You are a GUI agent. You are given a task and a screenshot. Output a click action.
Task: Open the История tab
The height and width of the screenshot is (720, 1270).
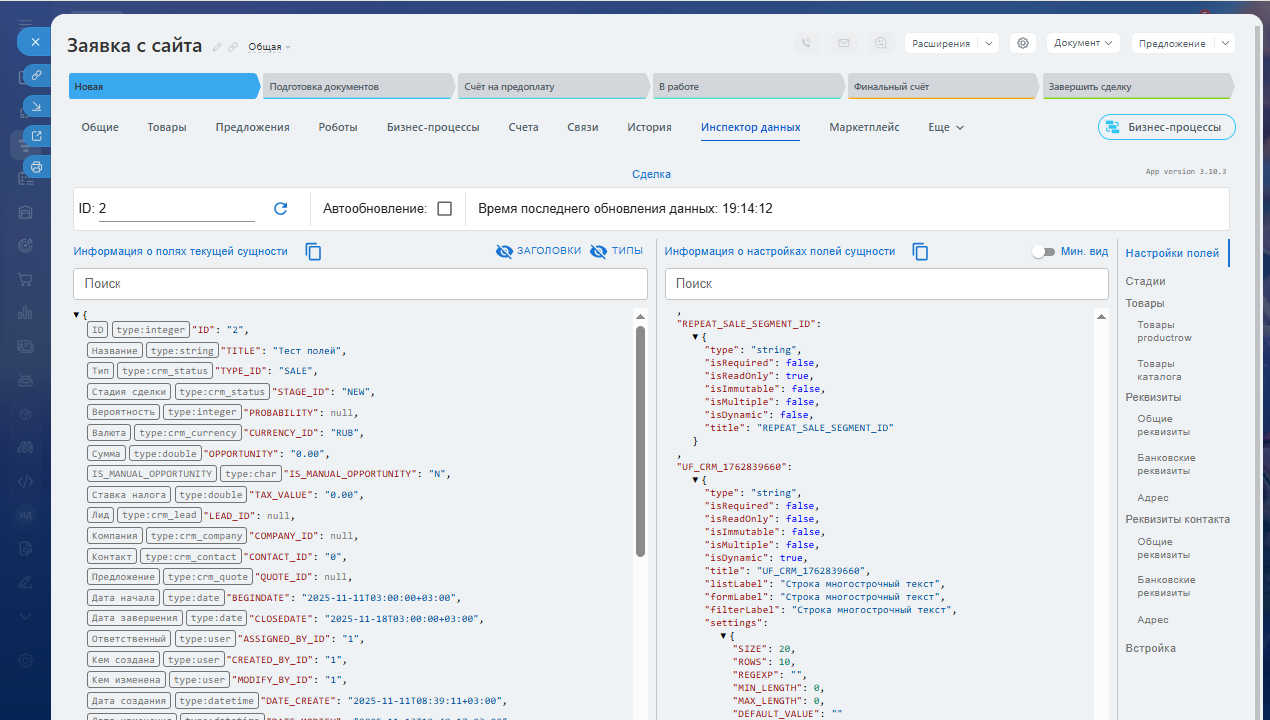649,128
